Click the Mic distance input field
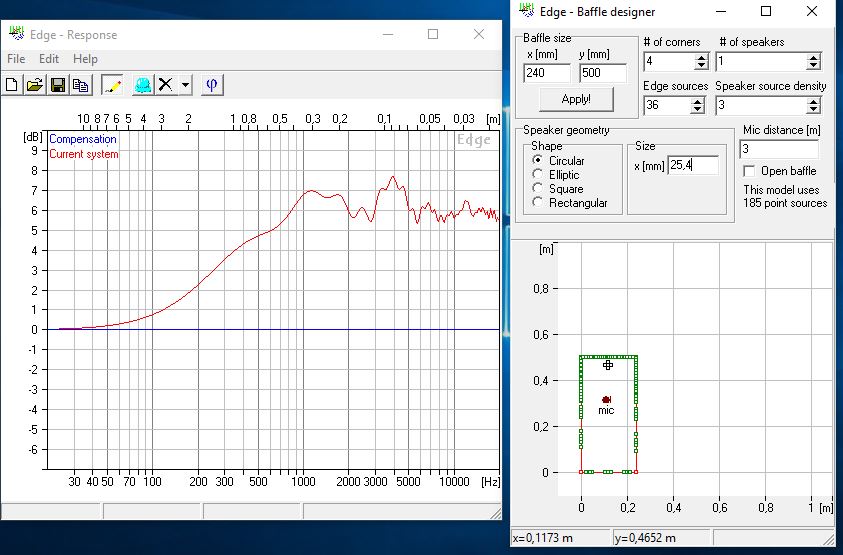 779,148
